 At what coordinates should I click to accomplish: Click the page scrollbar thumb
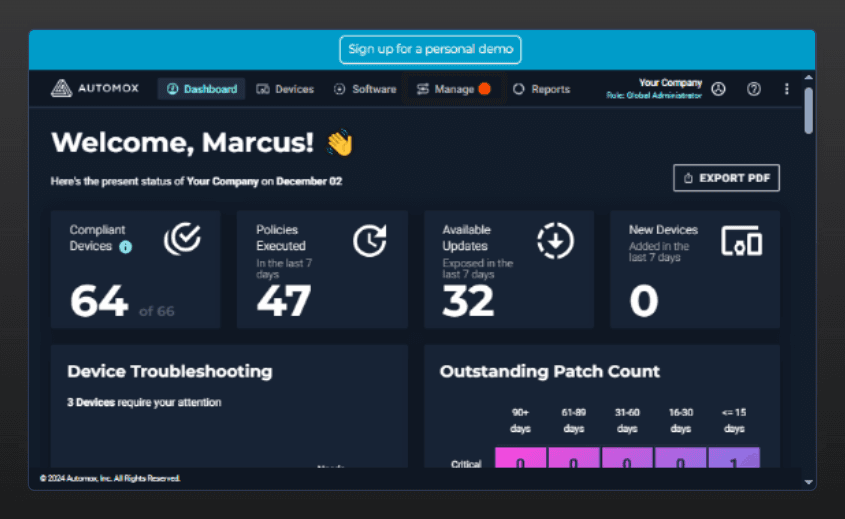808,110
